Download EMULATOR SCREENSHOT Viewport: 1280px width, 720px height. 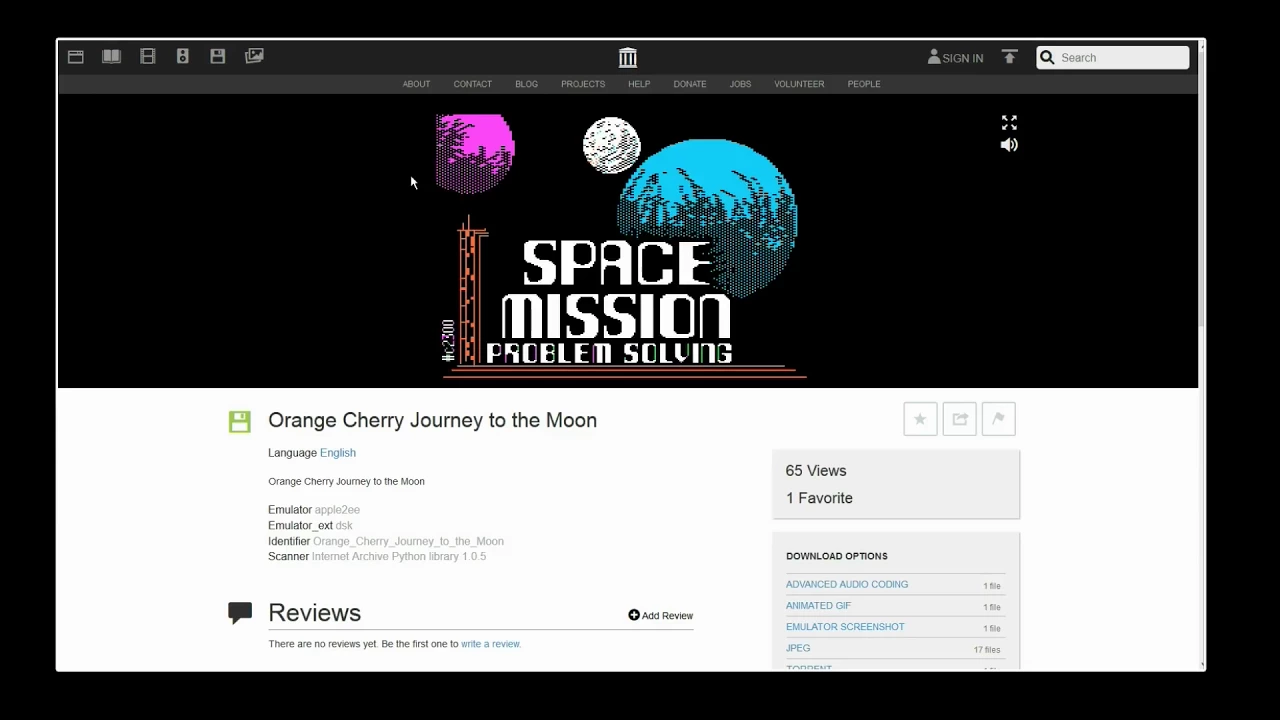pyautogui.click(x=845, y=627)
